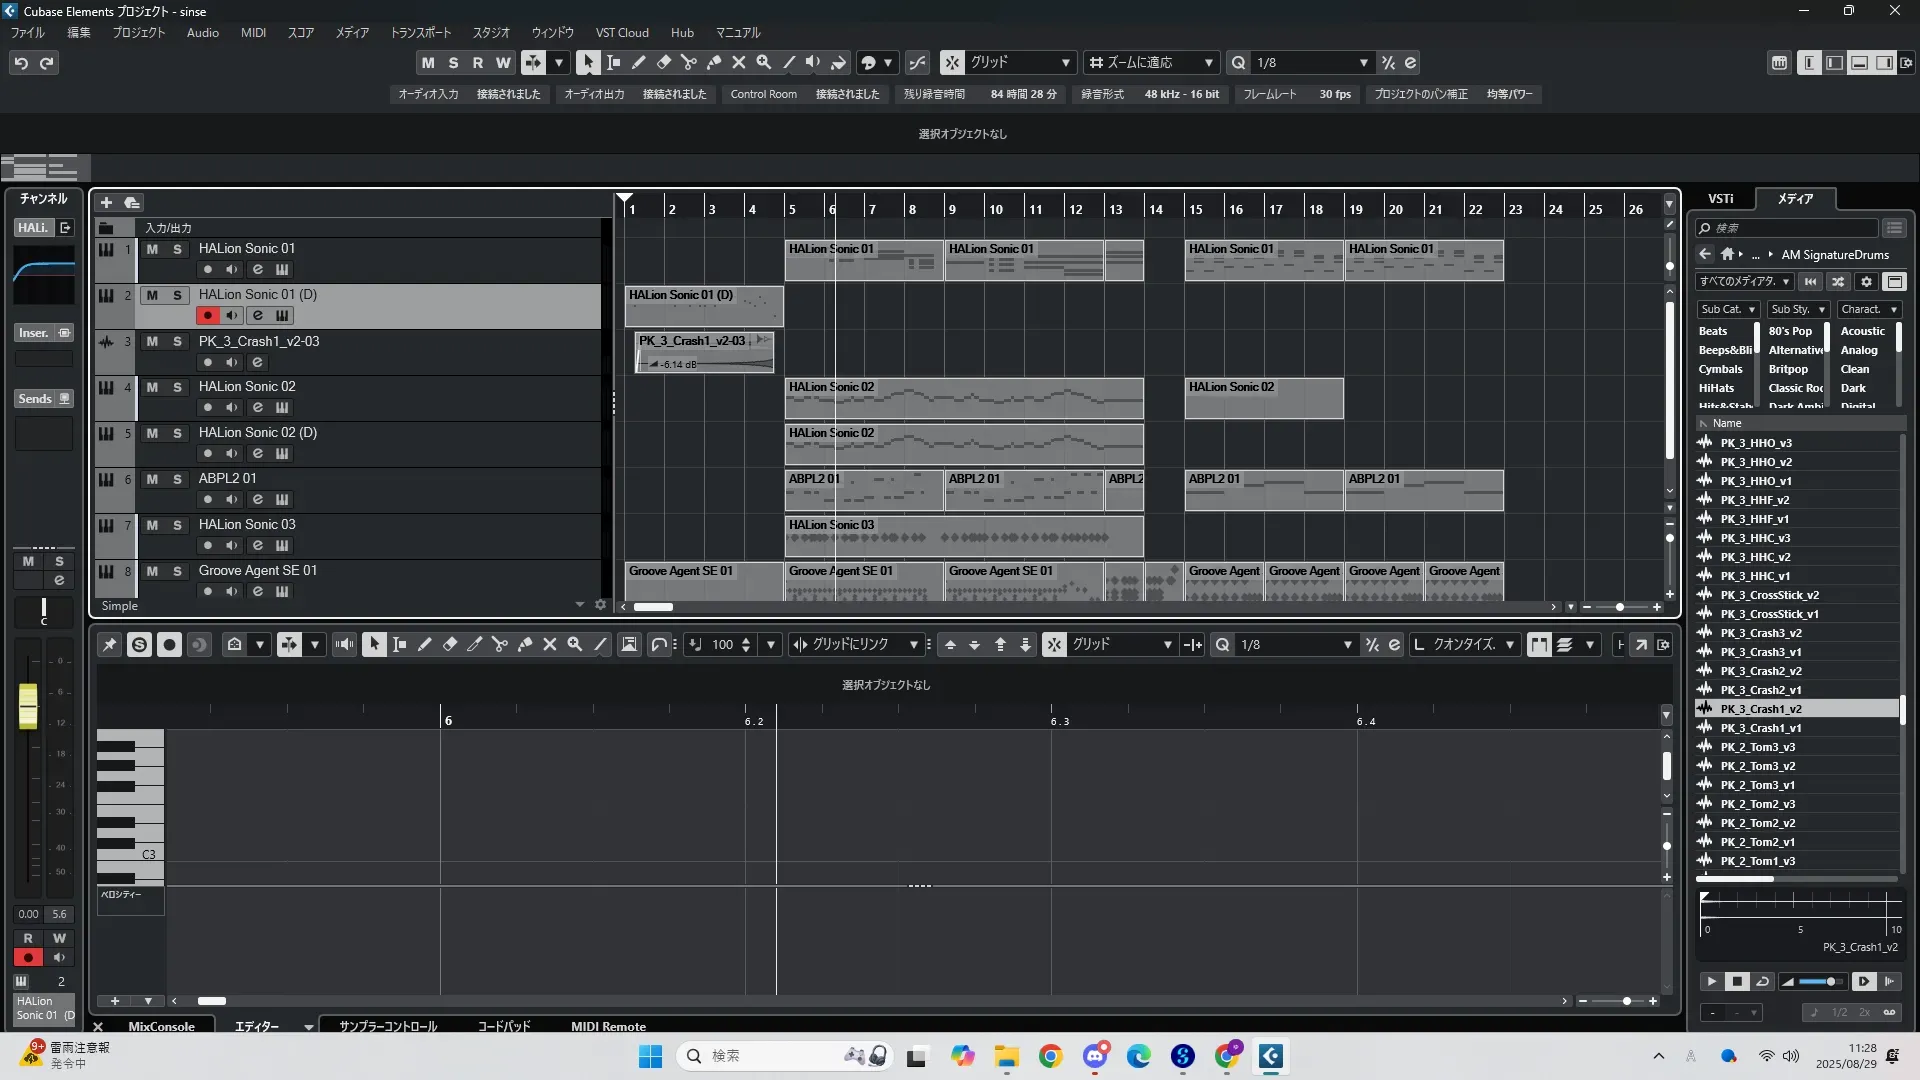Click the Add Track plus icon
Image resolution: width=1920 pixels, height=1080 pixels.
pyautogui.click(x=106, y=202)
